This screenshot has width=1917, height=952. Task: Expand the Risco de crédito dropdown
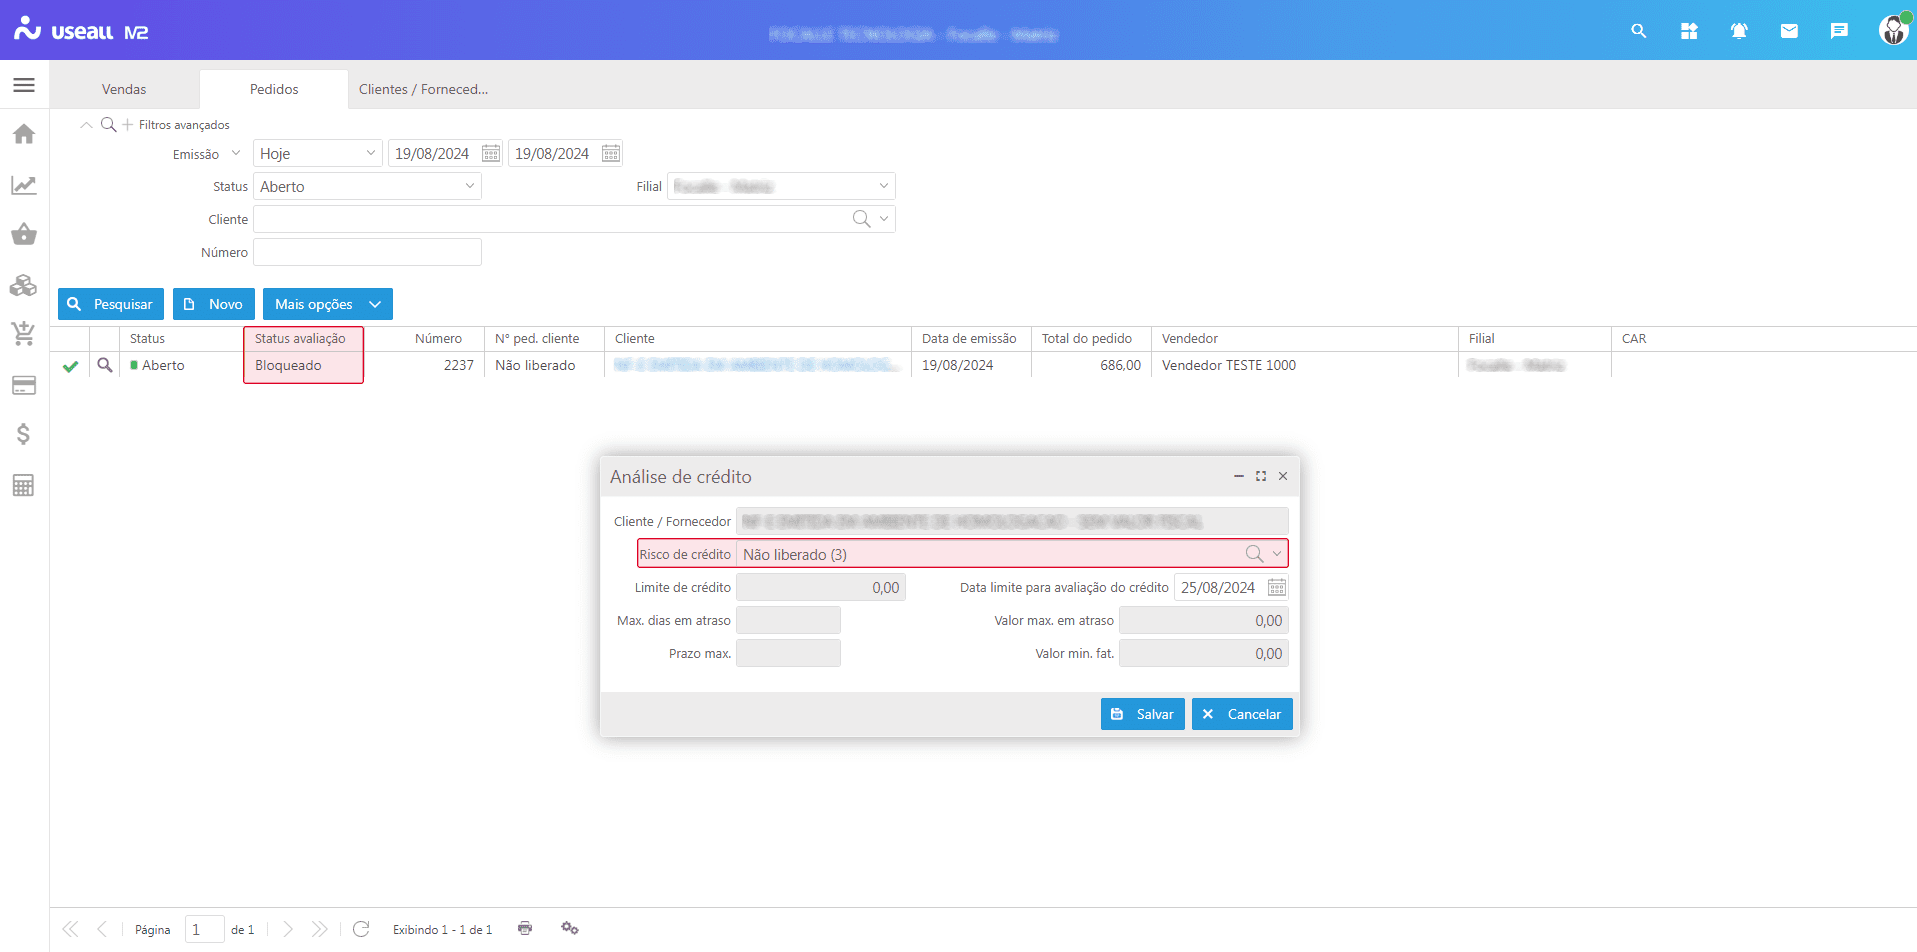[x=1276, y=554]
